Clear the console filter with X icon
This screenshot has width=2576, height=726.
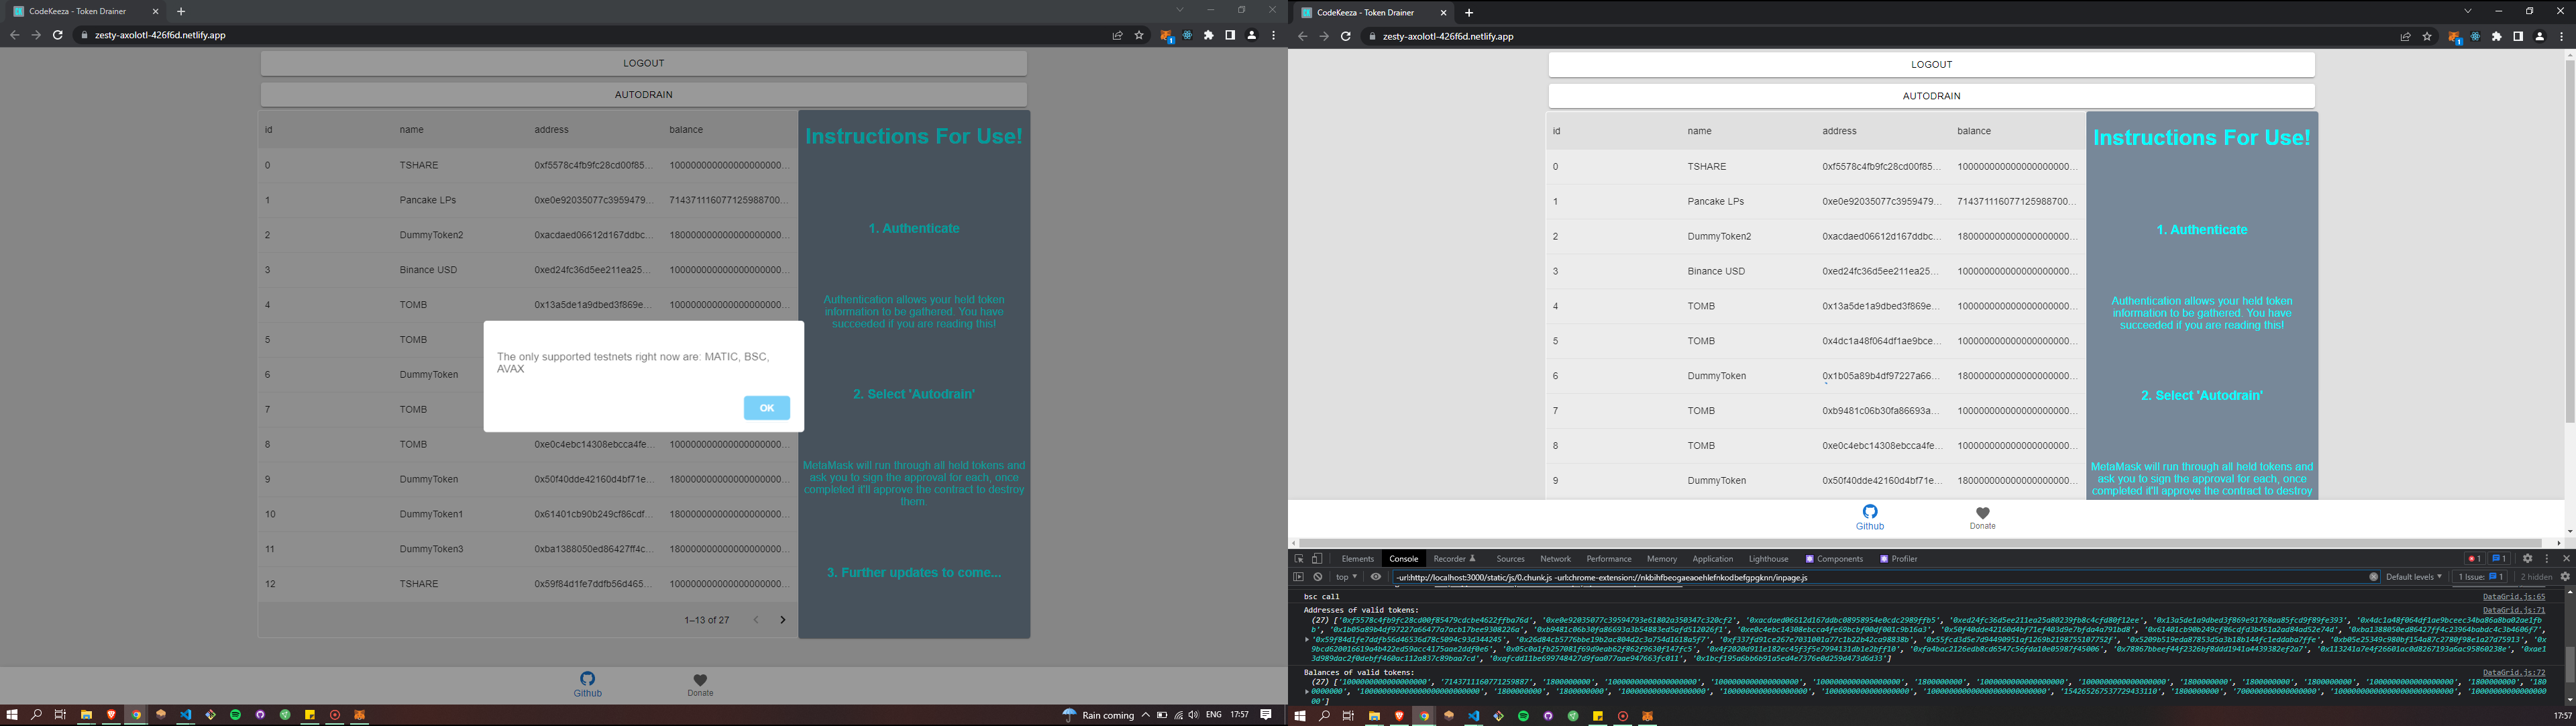2374,577
